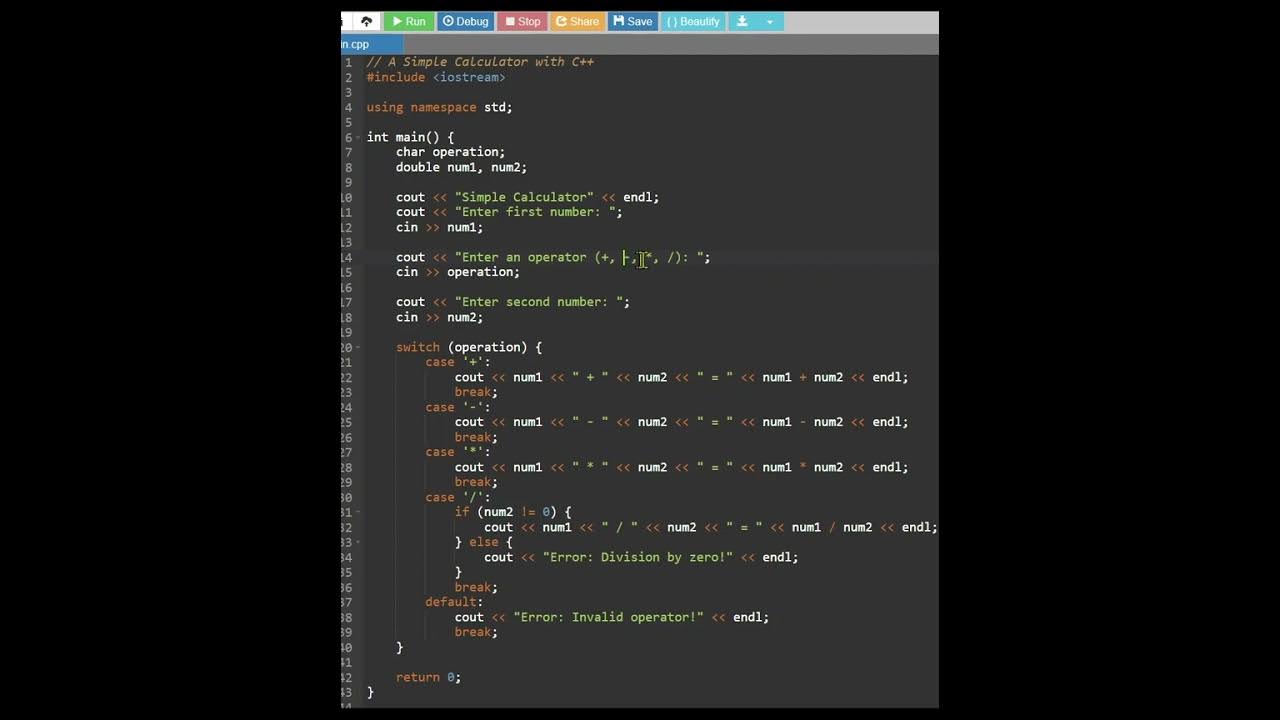Viewport: 1280px width, 720px height.
Task: Select the main.cpp file tab
Action: click(372, 44)
